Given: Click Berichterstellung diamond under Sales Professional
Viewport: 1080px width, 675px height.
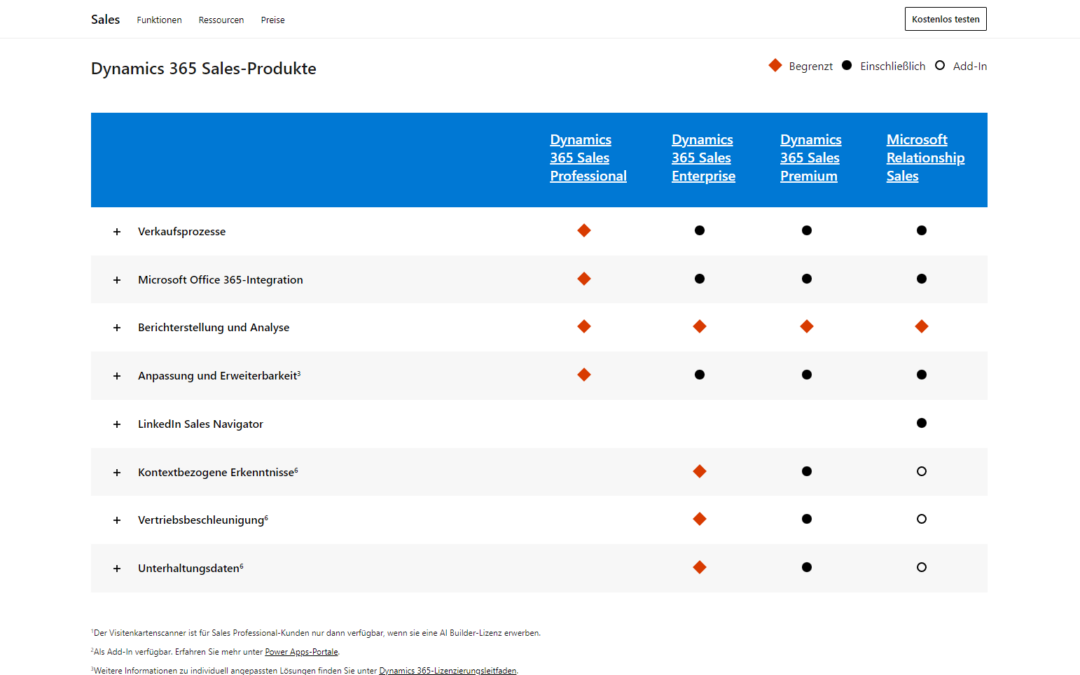Looking at the screenshot, I should [584, 326].
